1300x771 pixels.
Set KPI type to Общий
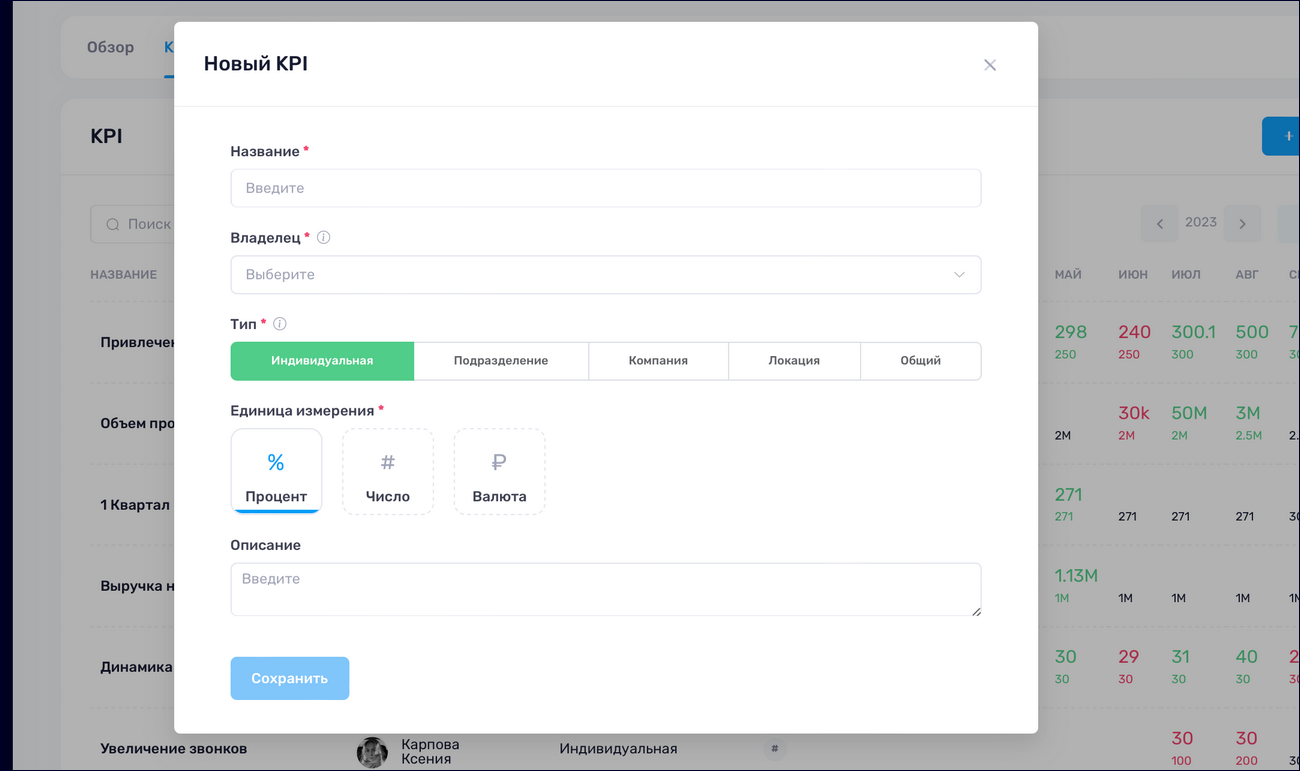(x=920, y=360)
